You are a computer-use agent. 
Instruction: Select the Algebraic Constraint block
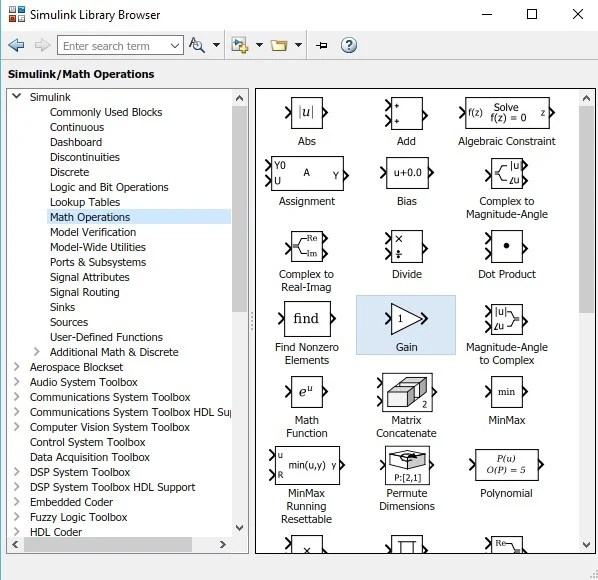[x=506, y=113]
